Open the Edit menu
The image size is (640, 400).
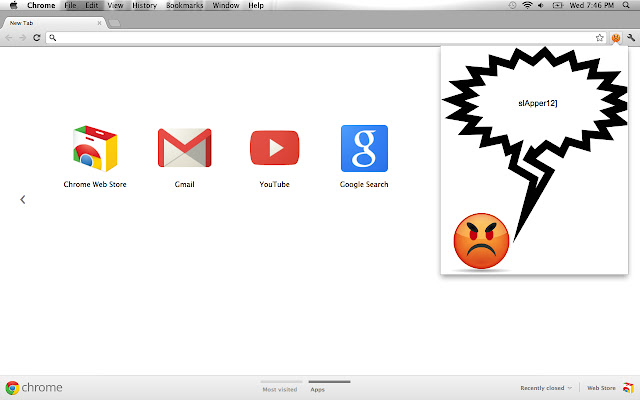pos(91,5)
